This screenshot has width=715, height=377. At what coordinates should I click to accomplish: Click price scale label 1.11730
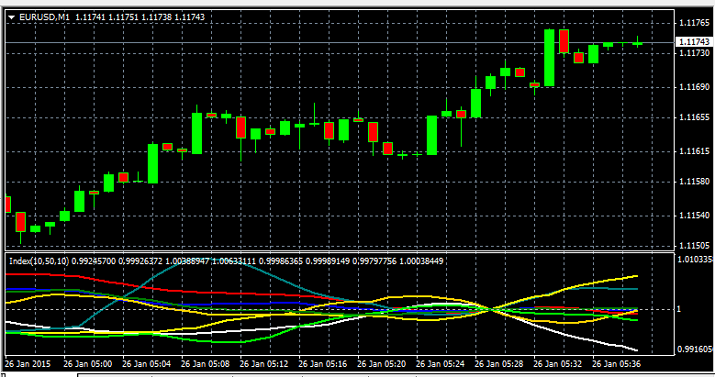(x=694, y=53)
